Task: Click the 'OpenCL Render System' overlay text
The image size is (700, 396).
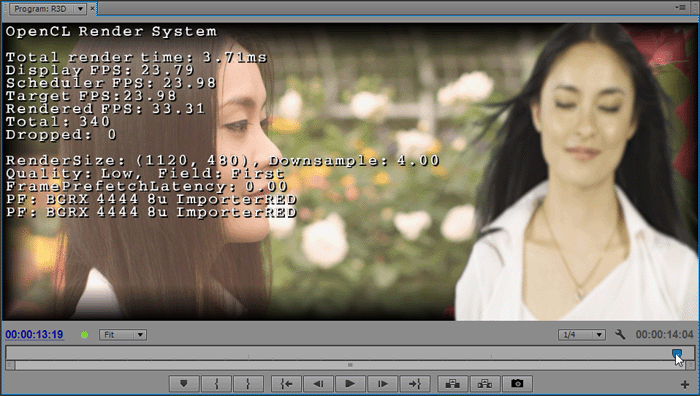Action: click(x=111, y=32)
